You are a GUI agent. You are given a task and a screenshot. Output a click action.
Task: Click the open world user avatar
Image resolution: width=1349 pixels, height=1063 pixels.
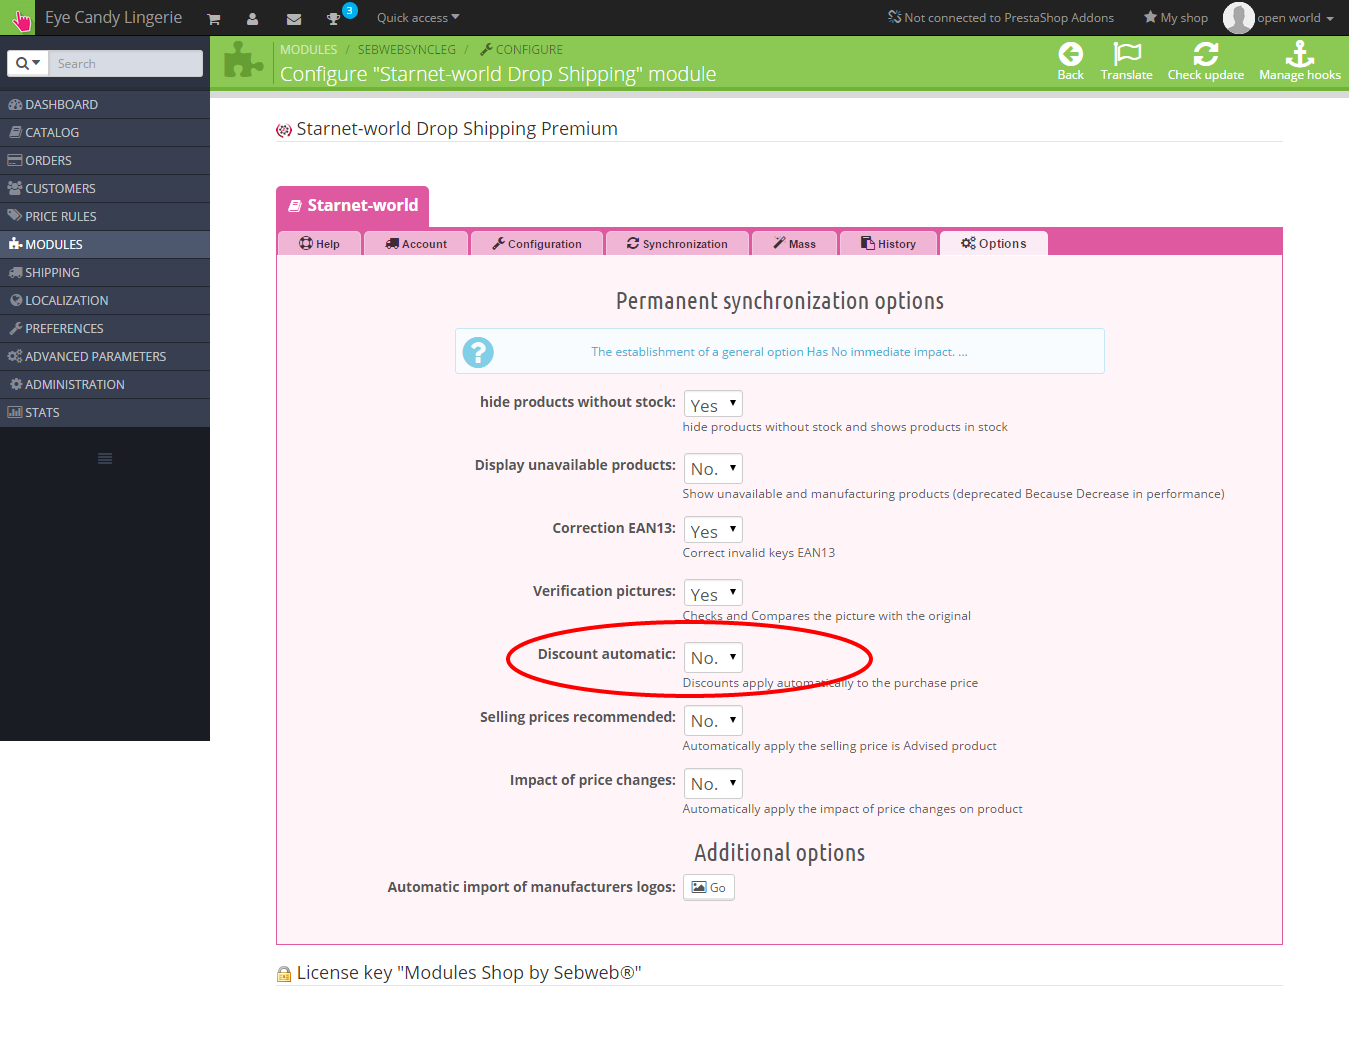(x=1238, y=18)
